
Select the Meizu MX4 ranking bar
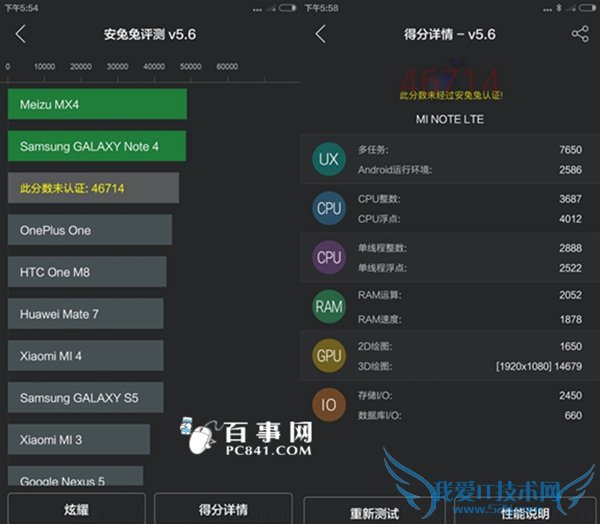point(97,104)
